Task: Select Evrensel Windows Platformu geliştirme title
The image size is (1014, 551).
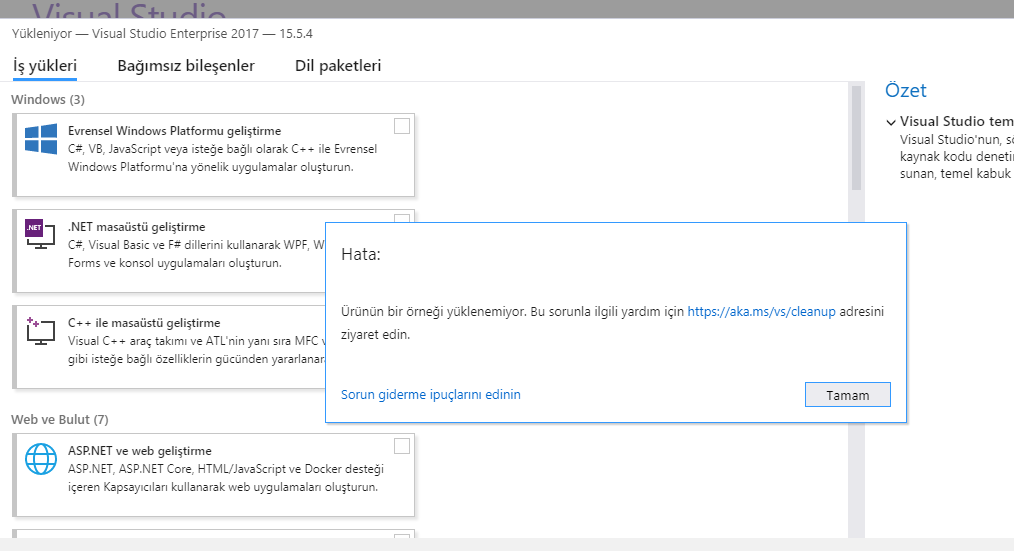Action: pyautogui.click(x=175, y=131)
